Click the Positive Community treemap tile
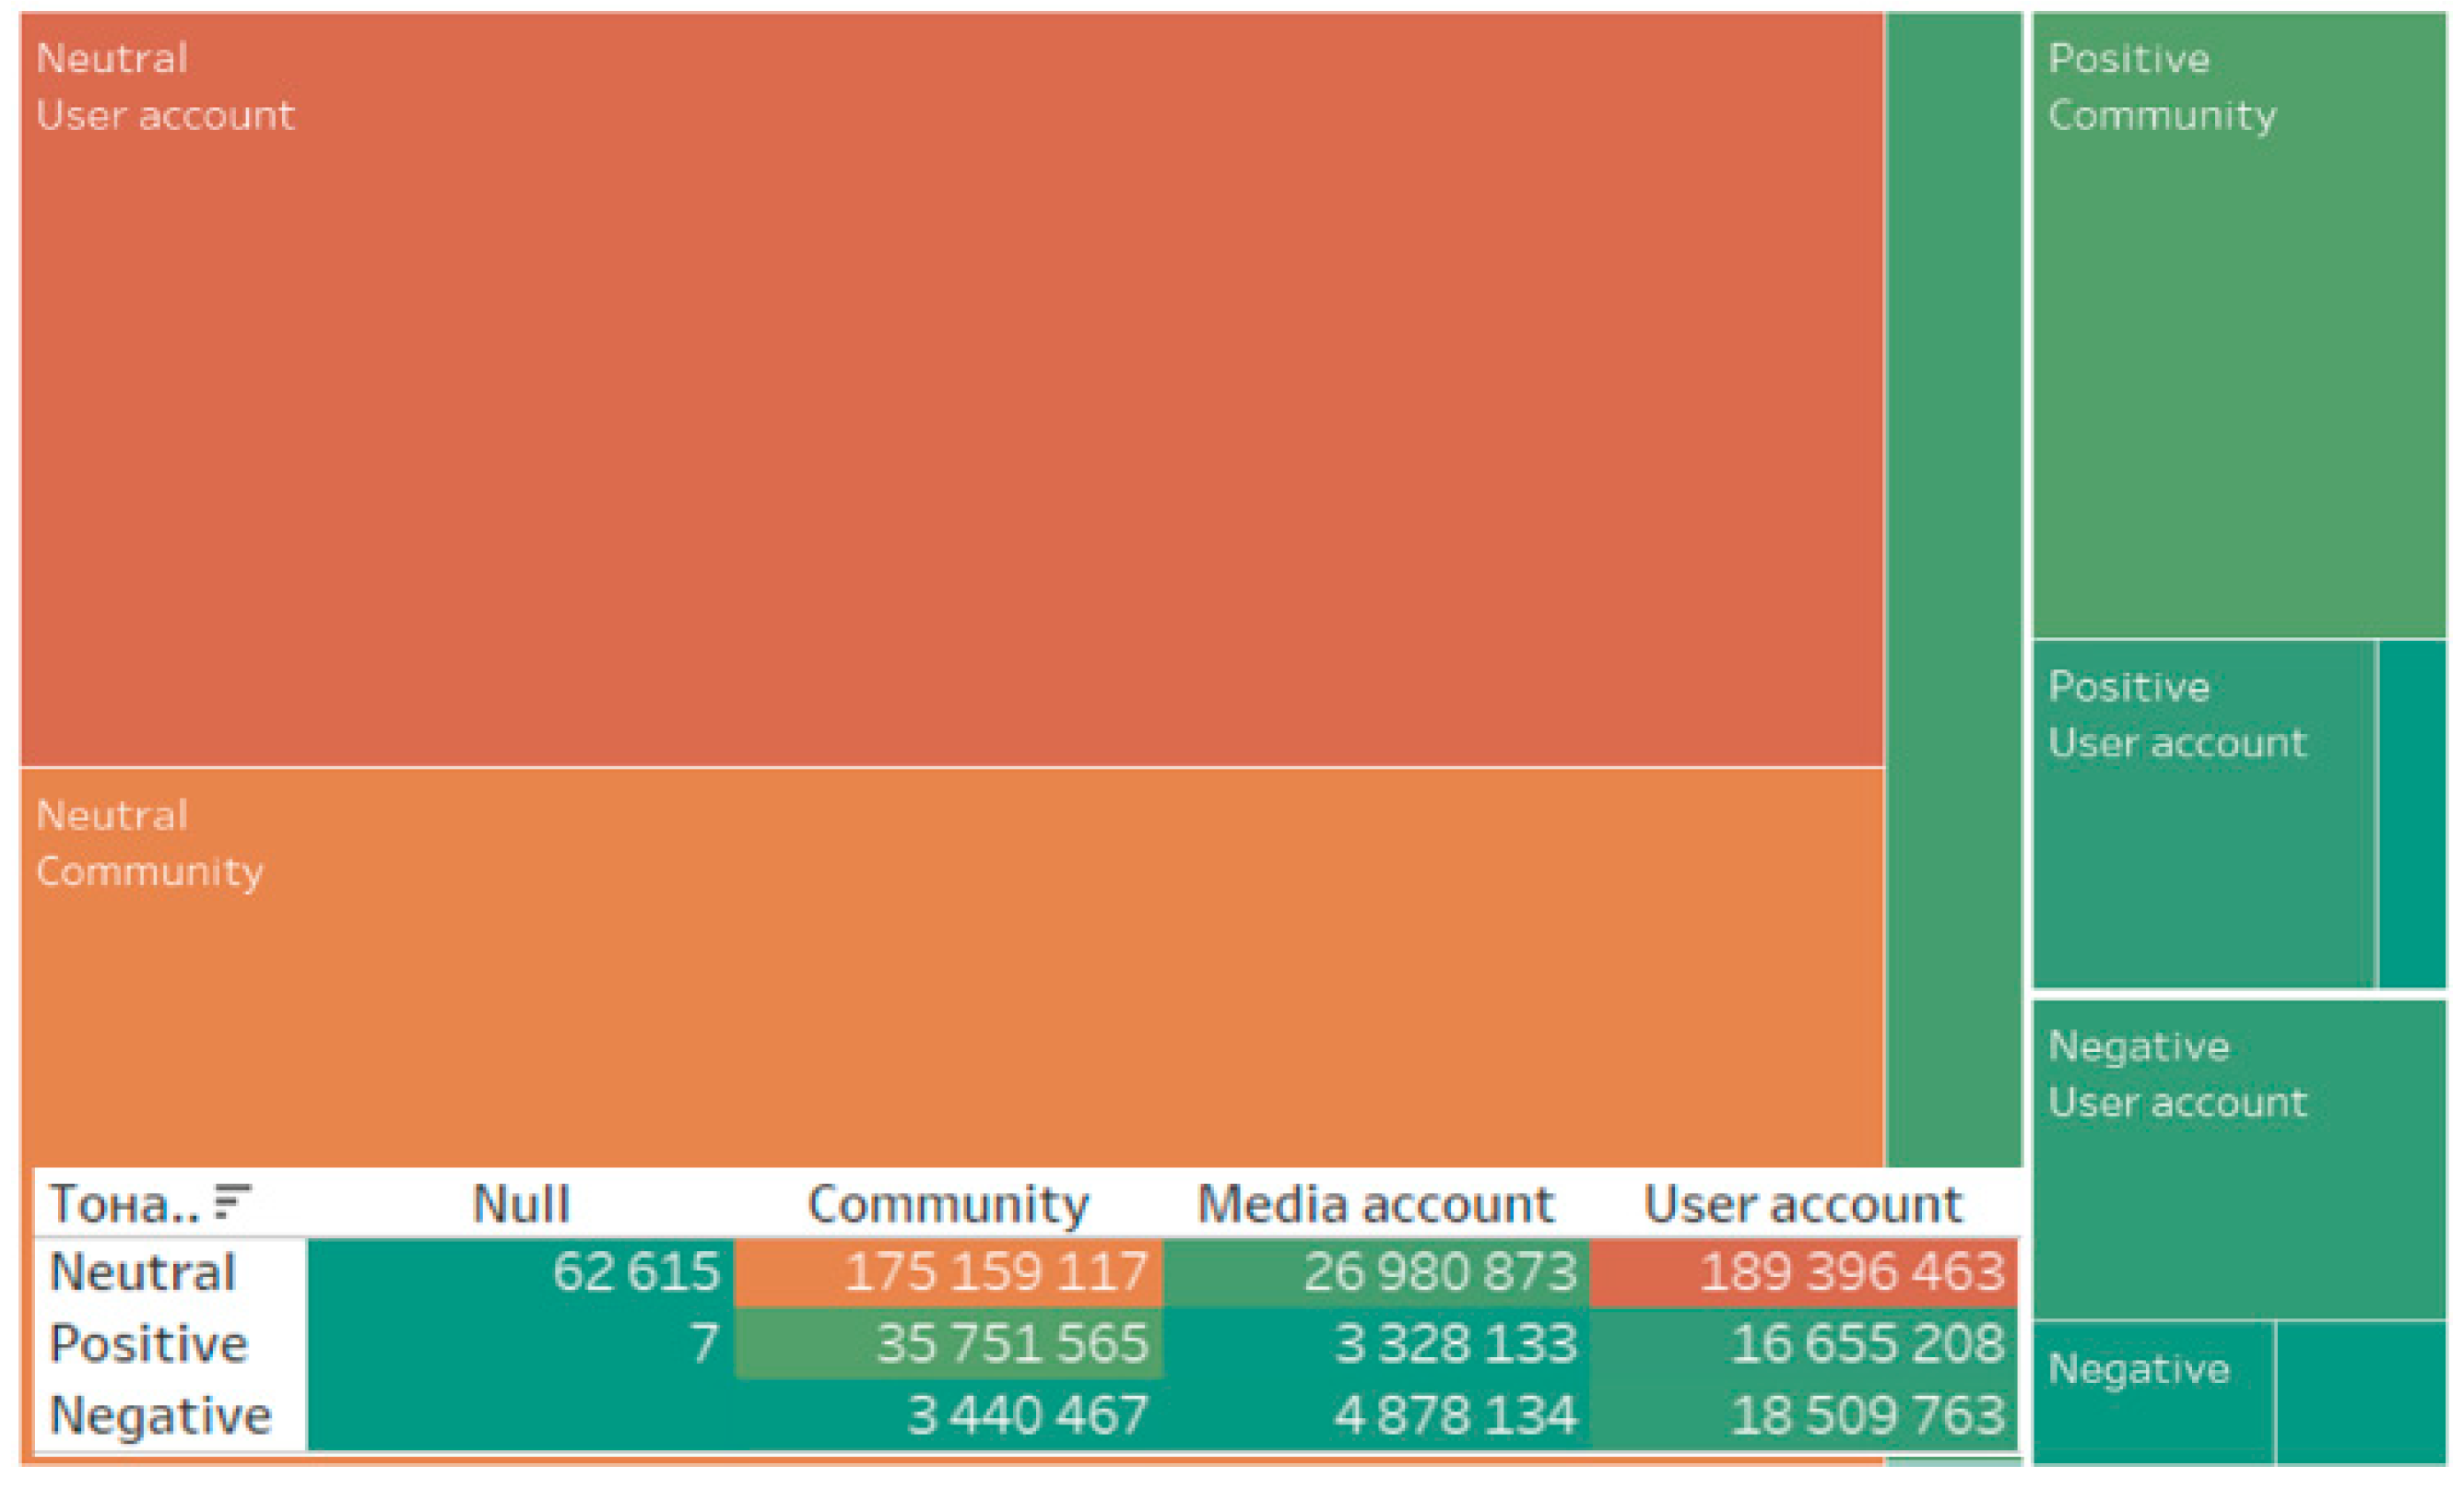This screenshot has height=1489, width=2464. tap(2239, 325)
